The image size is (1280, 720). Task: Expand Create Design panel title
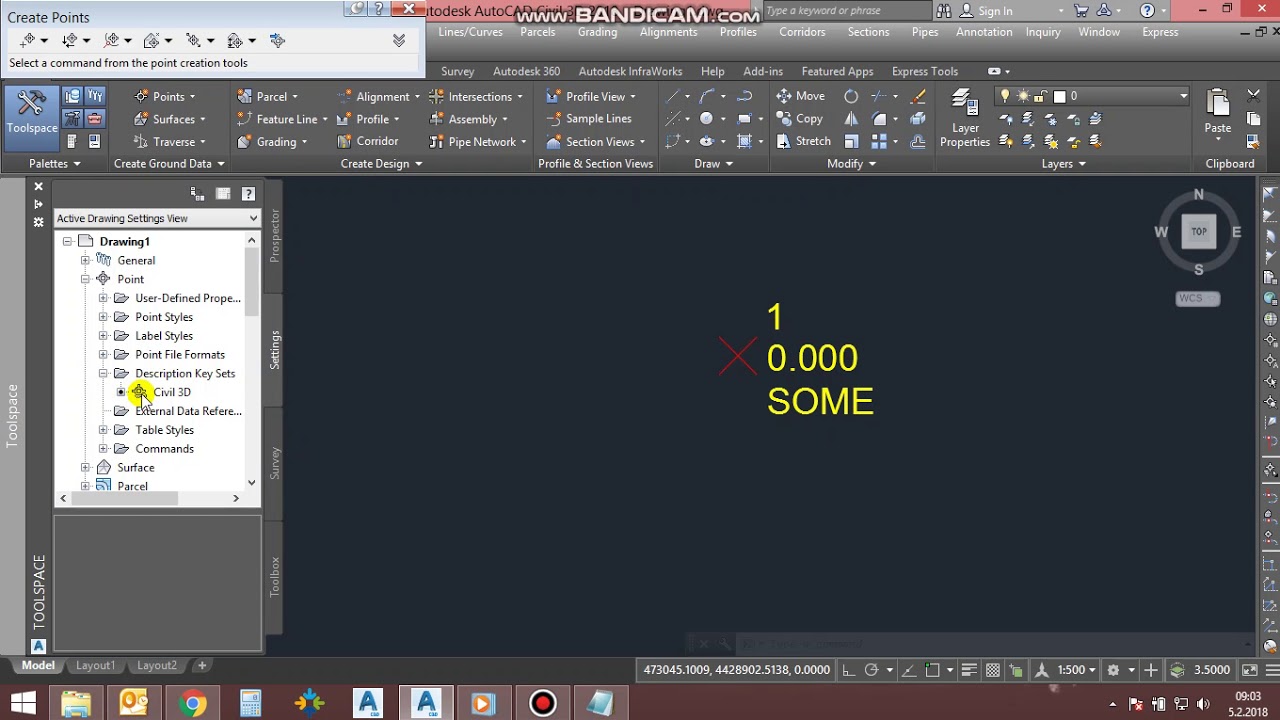381,164
